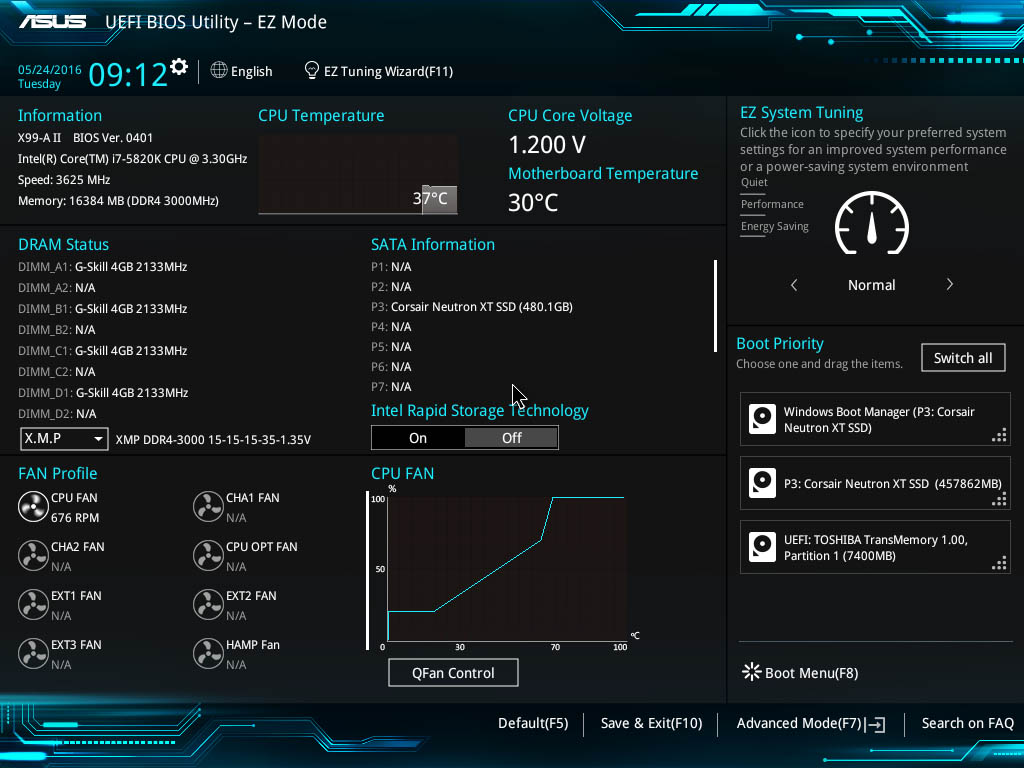
Task: Switch to previous EZ tuning mode arrow
Action: [x=794, y=285]
